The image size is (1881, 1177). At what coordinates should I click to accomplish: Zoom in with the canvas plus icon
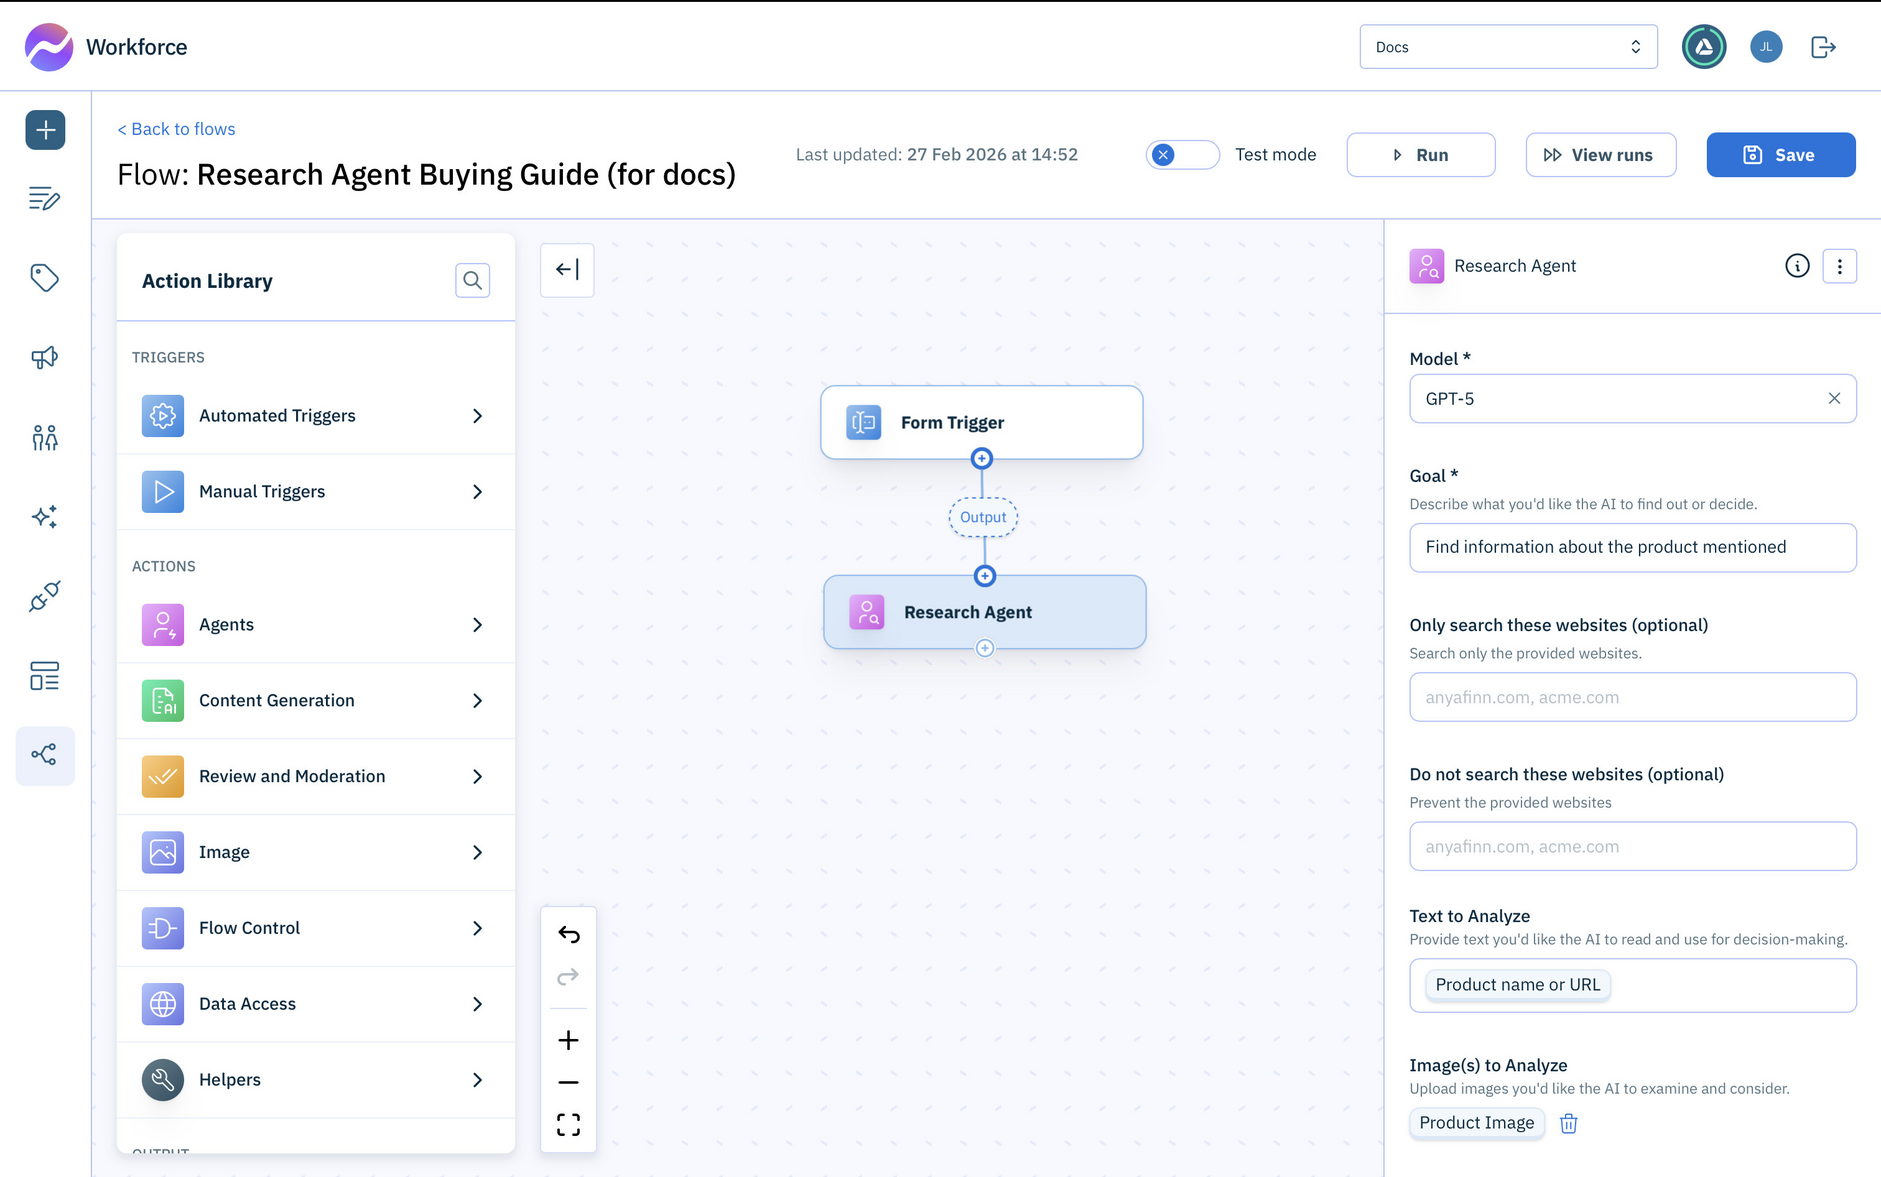(x=568, y=1040)
